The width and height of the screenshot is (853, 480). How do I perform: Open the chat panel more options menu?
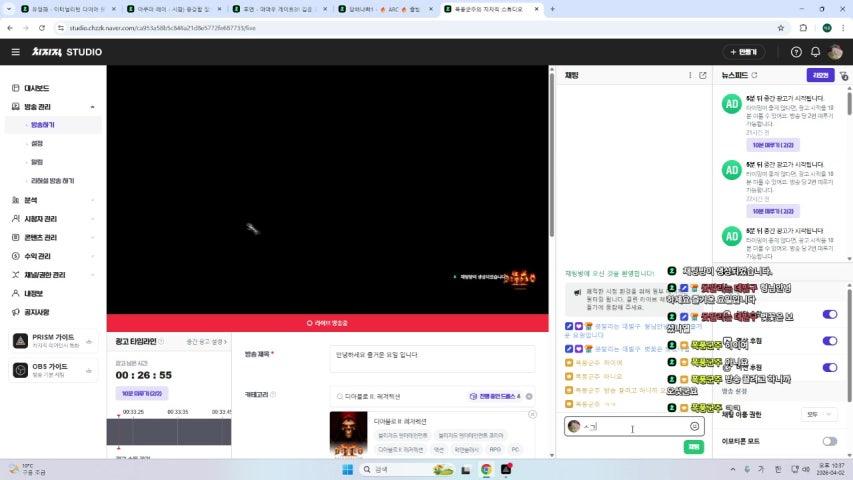pos(690,75)
